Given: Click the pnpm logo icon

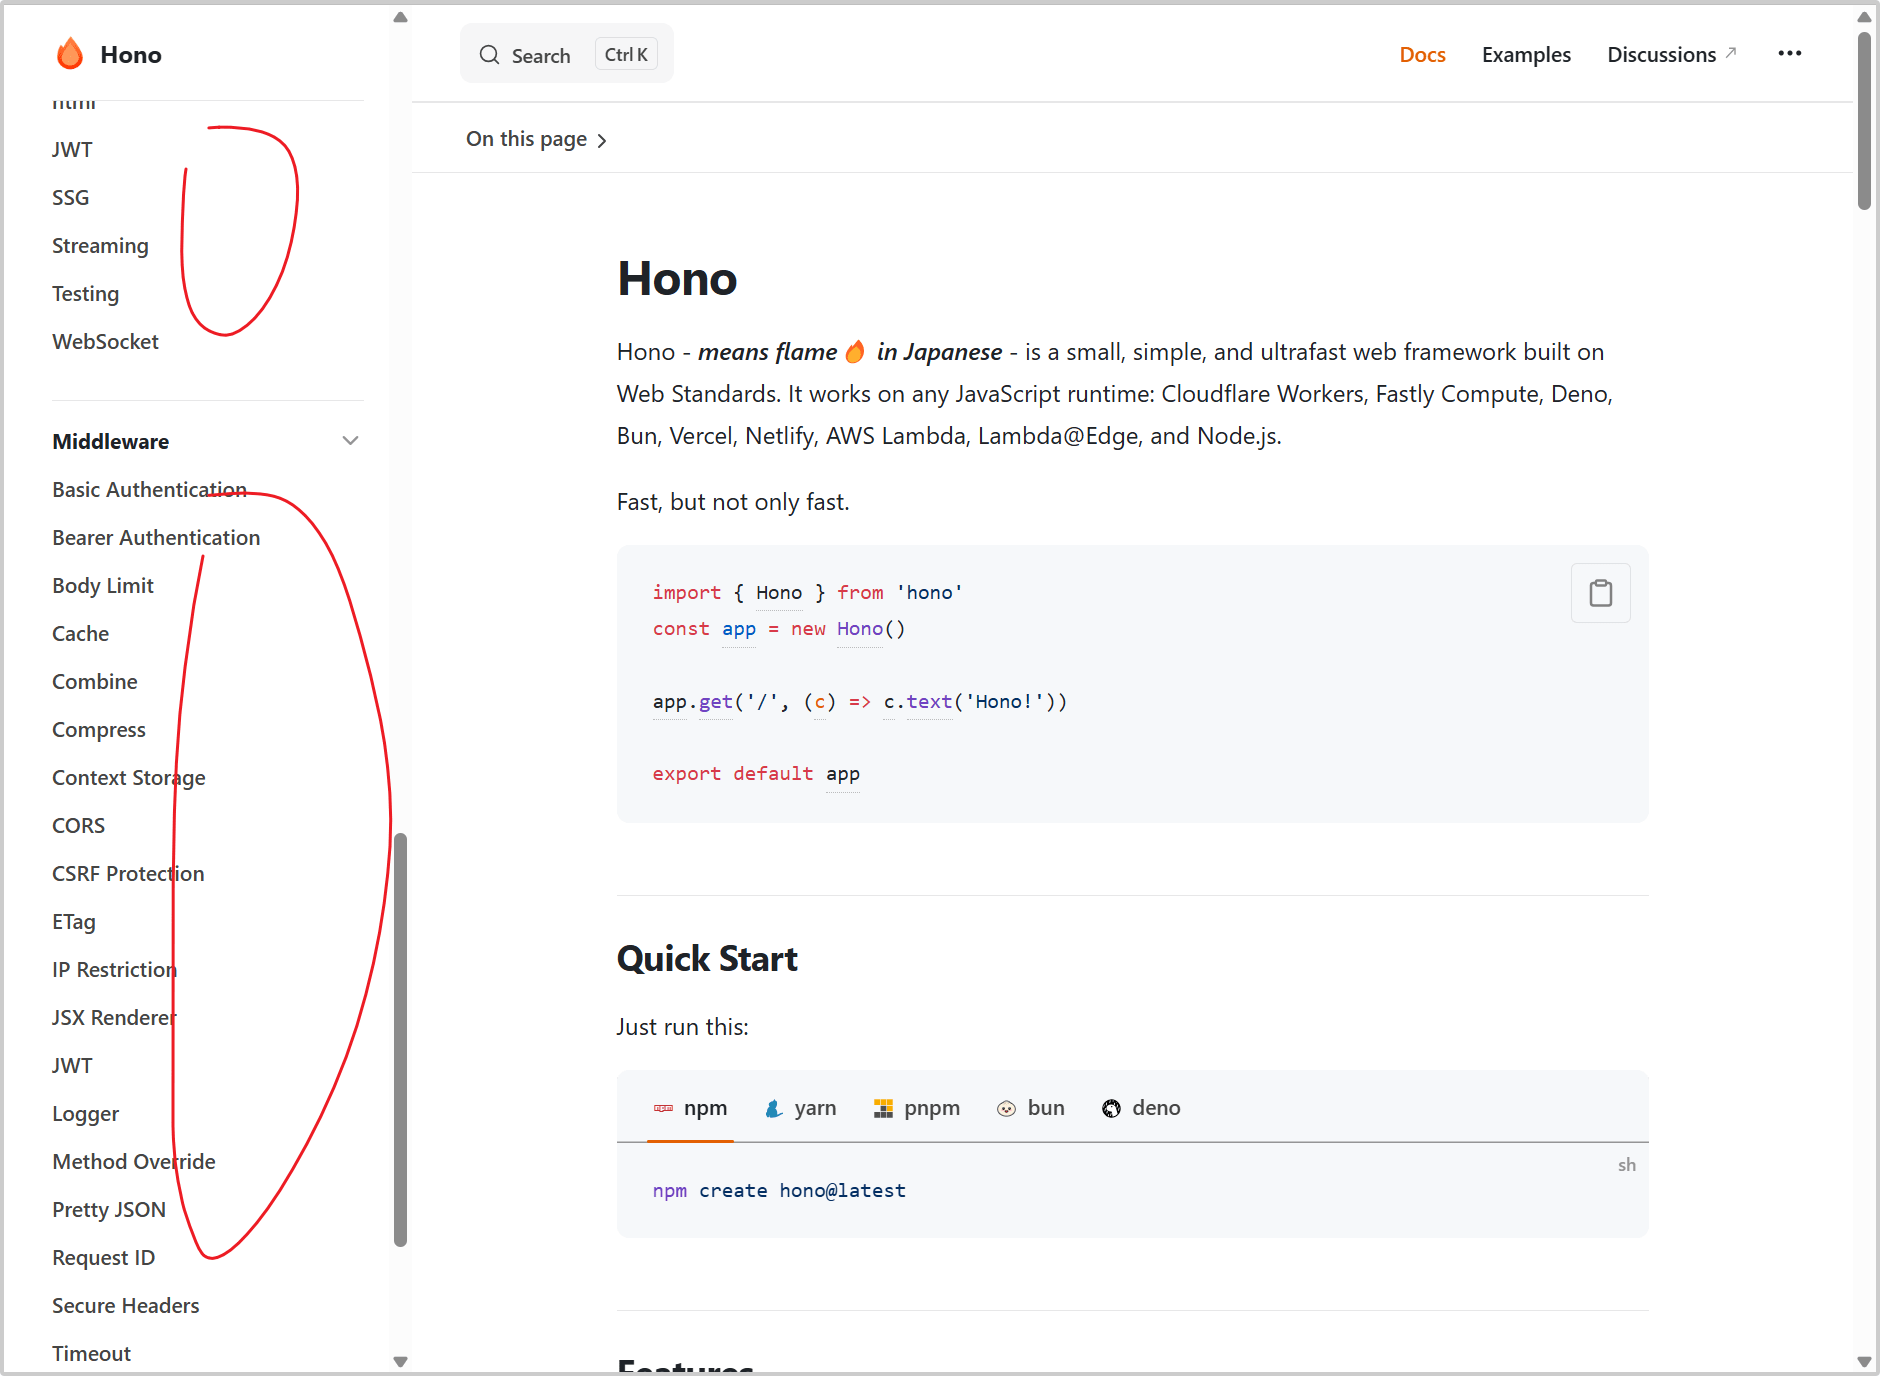Looking at the screenshot, I should (x=883, y=1108).
